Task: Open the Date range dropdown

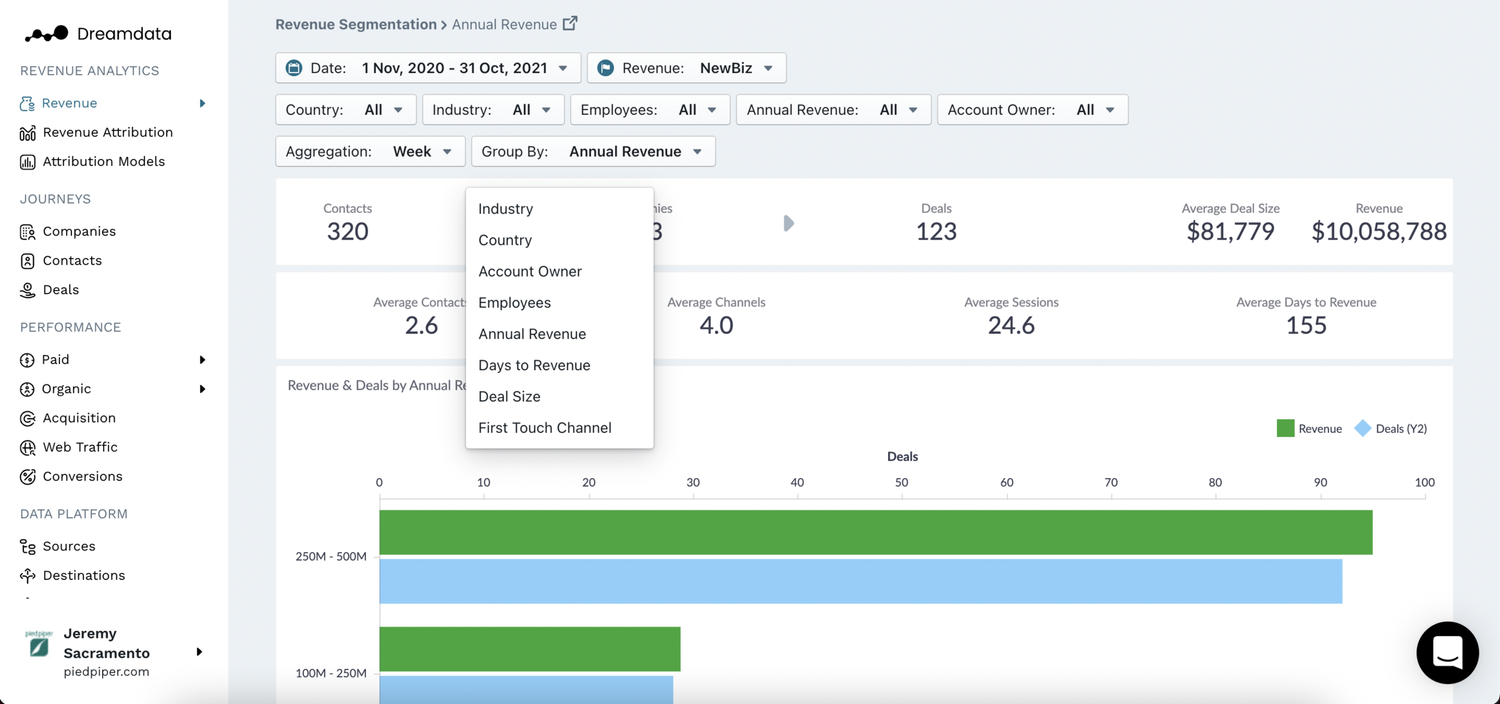Action: coord(428,68)
